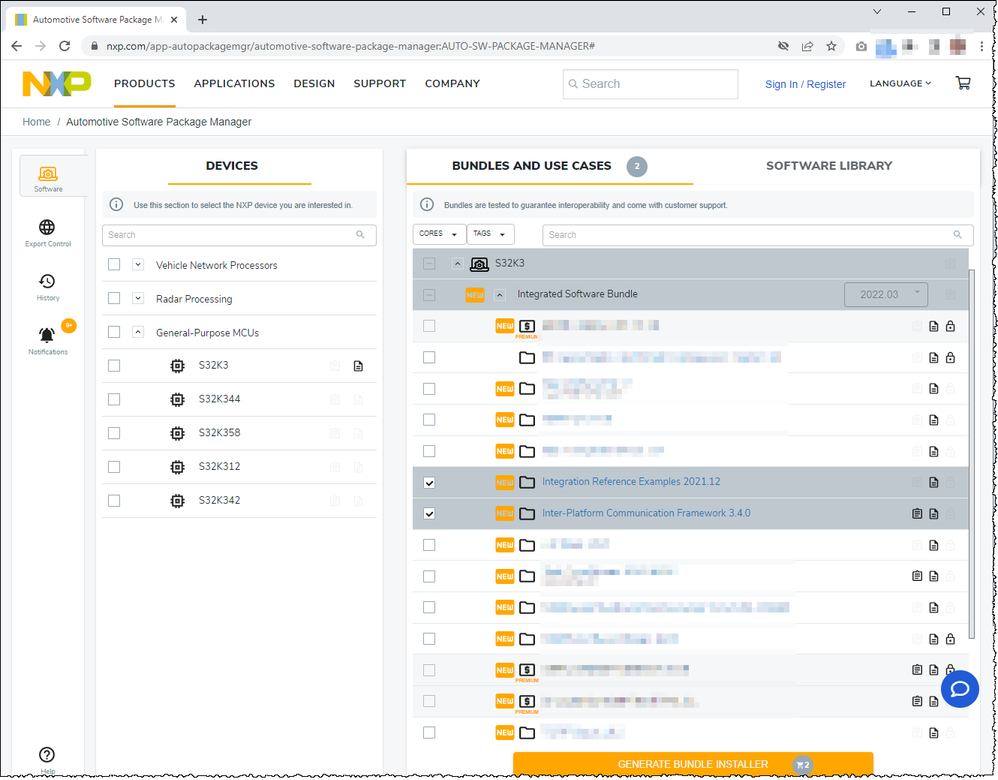Viewport: 998px width, 780px height.
Task: Open Inter-Platform Communication Framework 3.4.0 link
Action: click(x=646, y=513)
